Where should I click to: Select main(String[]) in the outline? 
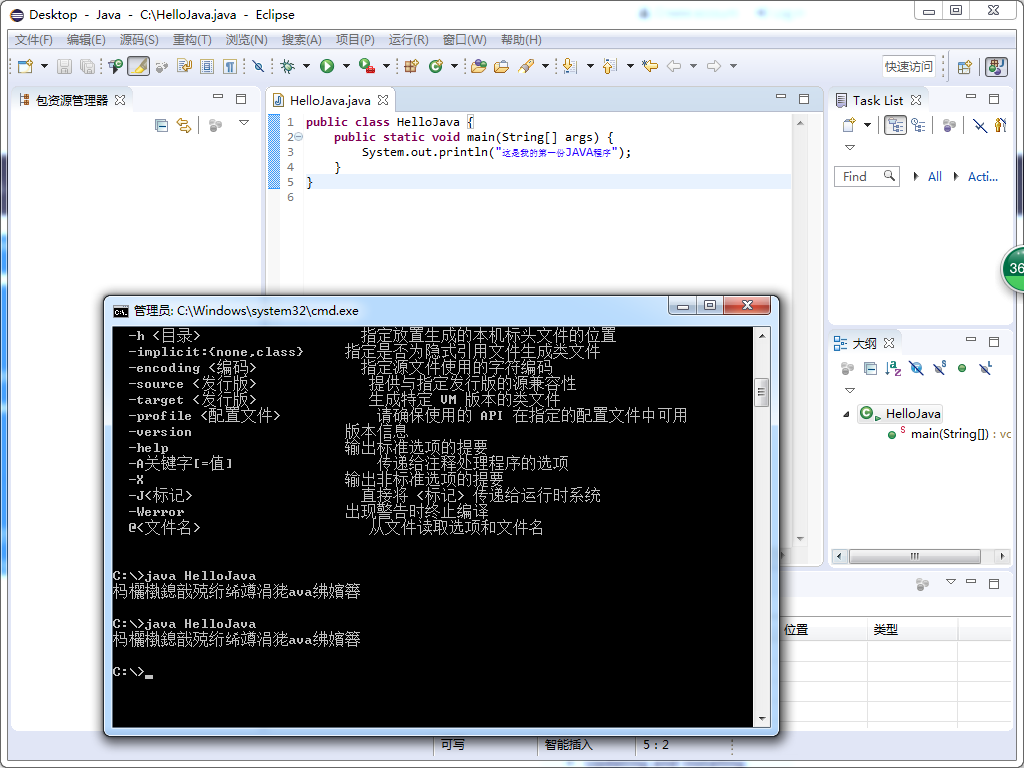tap(950, 434)
